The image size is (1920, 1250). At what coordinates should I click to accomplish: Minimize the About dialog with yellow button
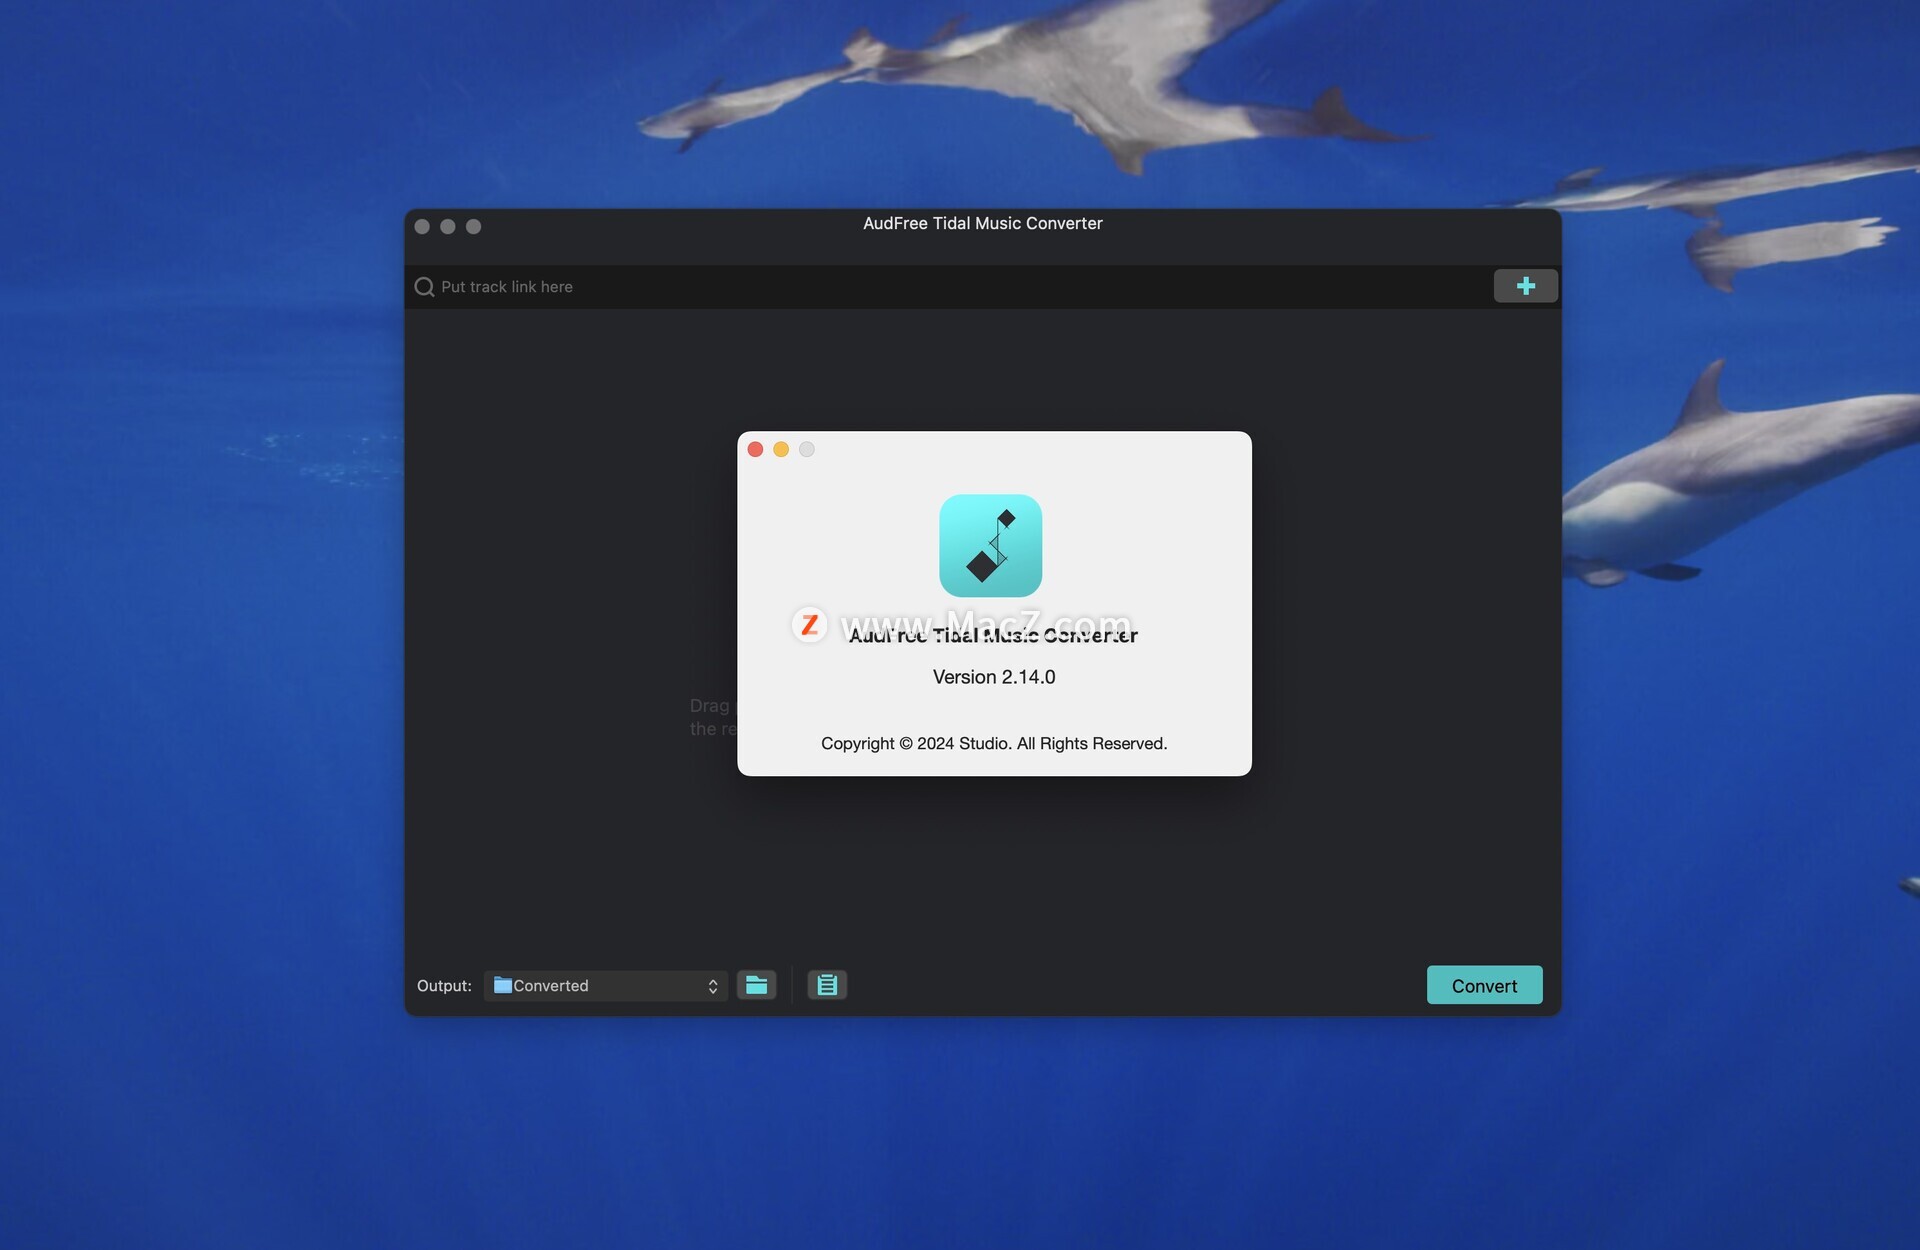tap(781, 450)
